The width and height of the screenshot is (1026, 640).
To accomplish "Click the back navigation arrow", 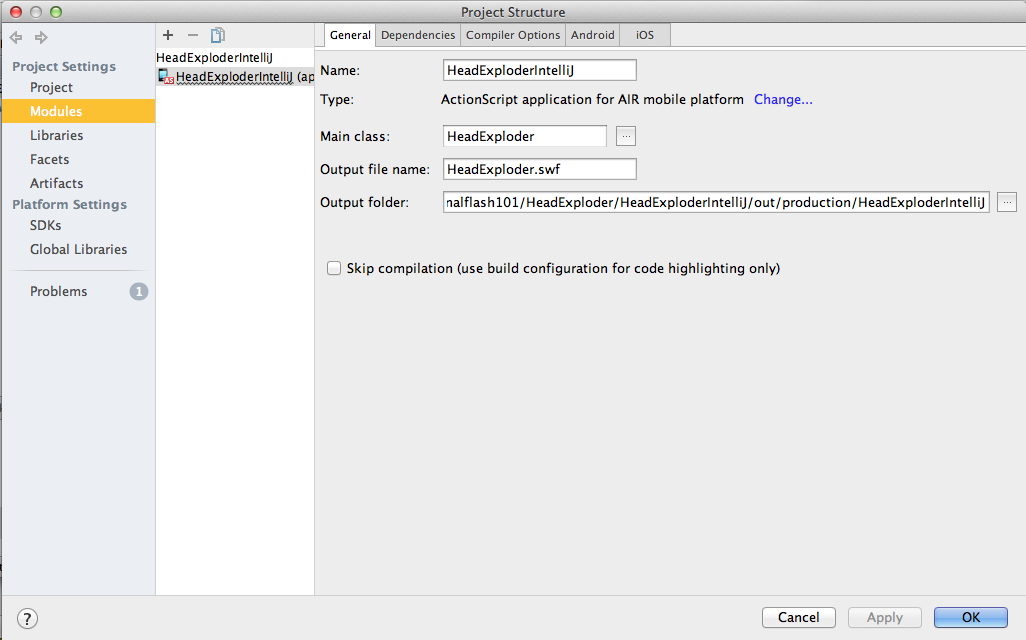I will tap(16, 37).
